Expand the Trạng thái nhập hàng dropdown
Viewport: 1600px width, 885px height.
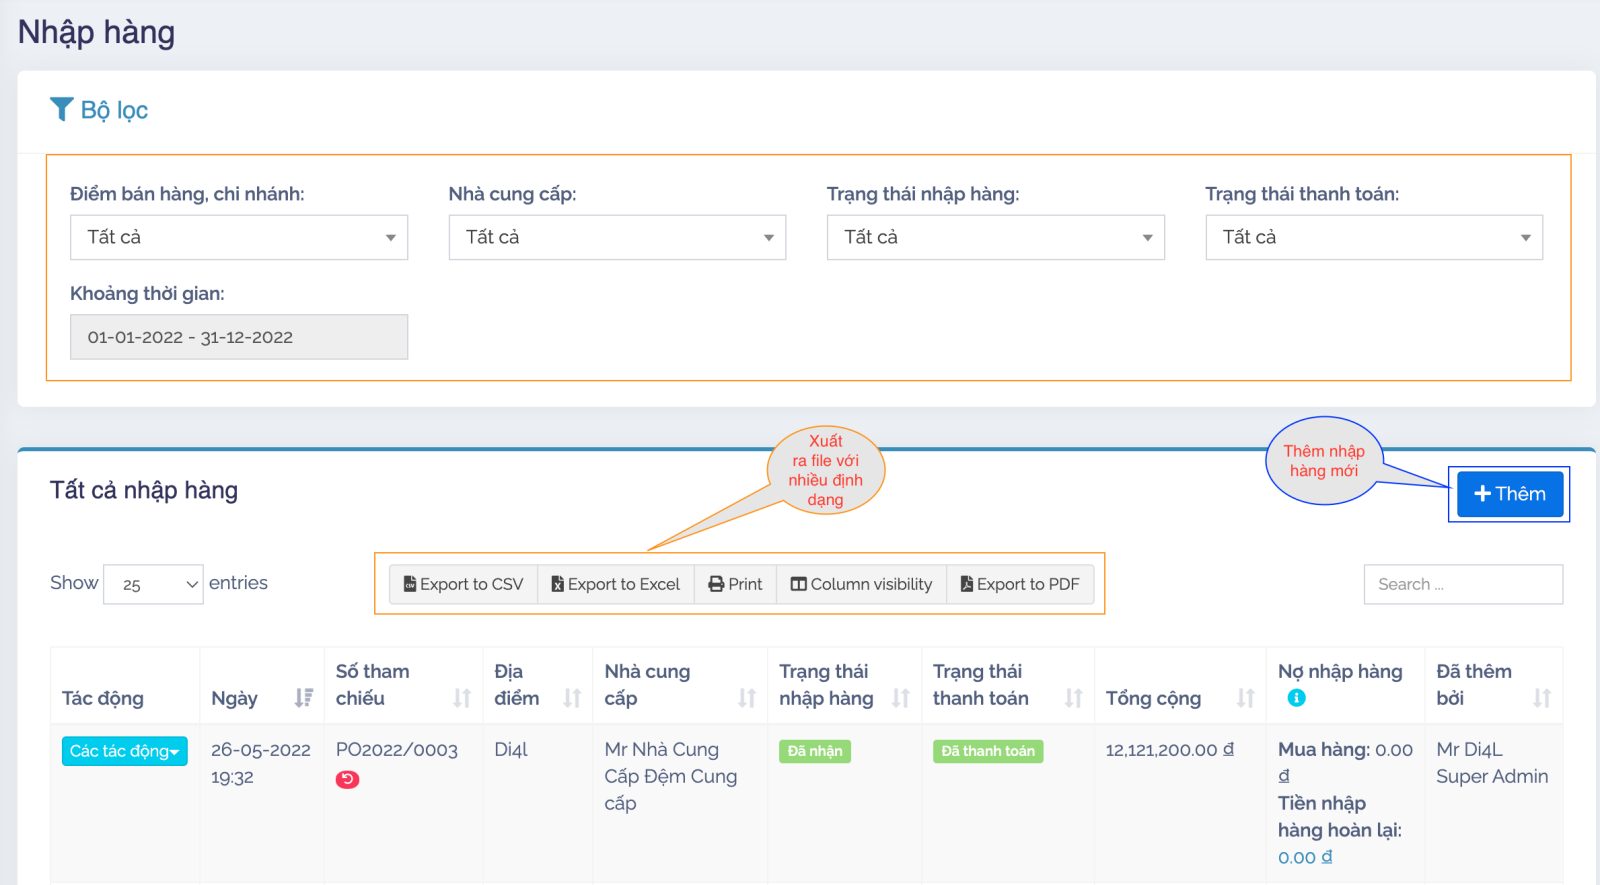pyautogui.click(x=995, y=237)
